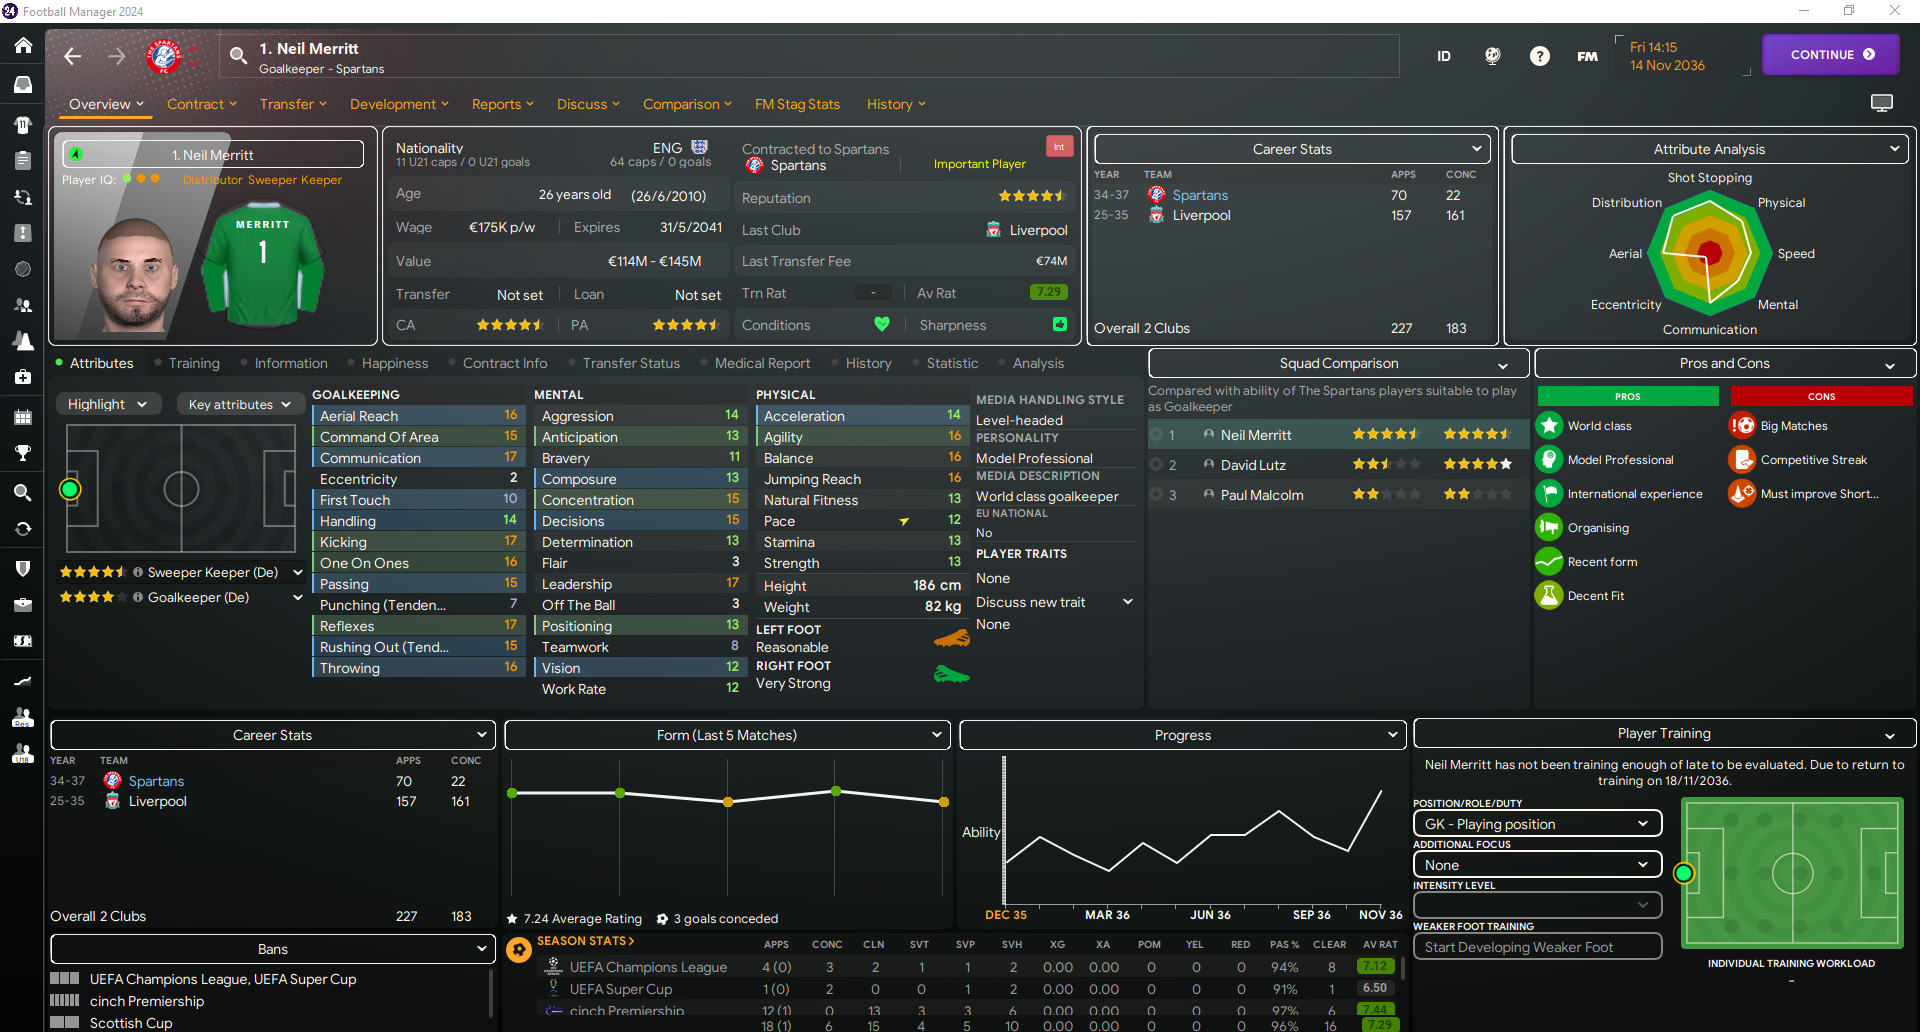Open the Inbox tray icon
The width and height of the screenshot is (1920, 1032).
(23, 85)
